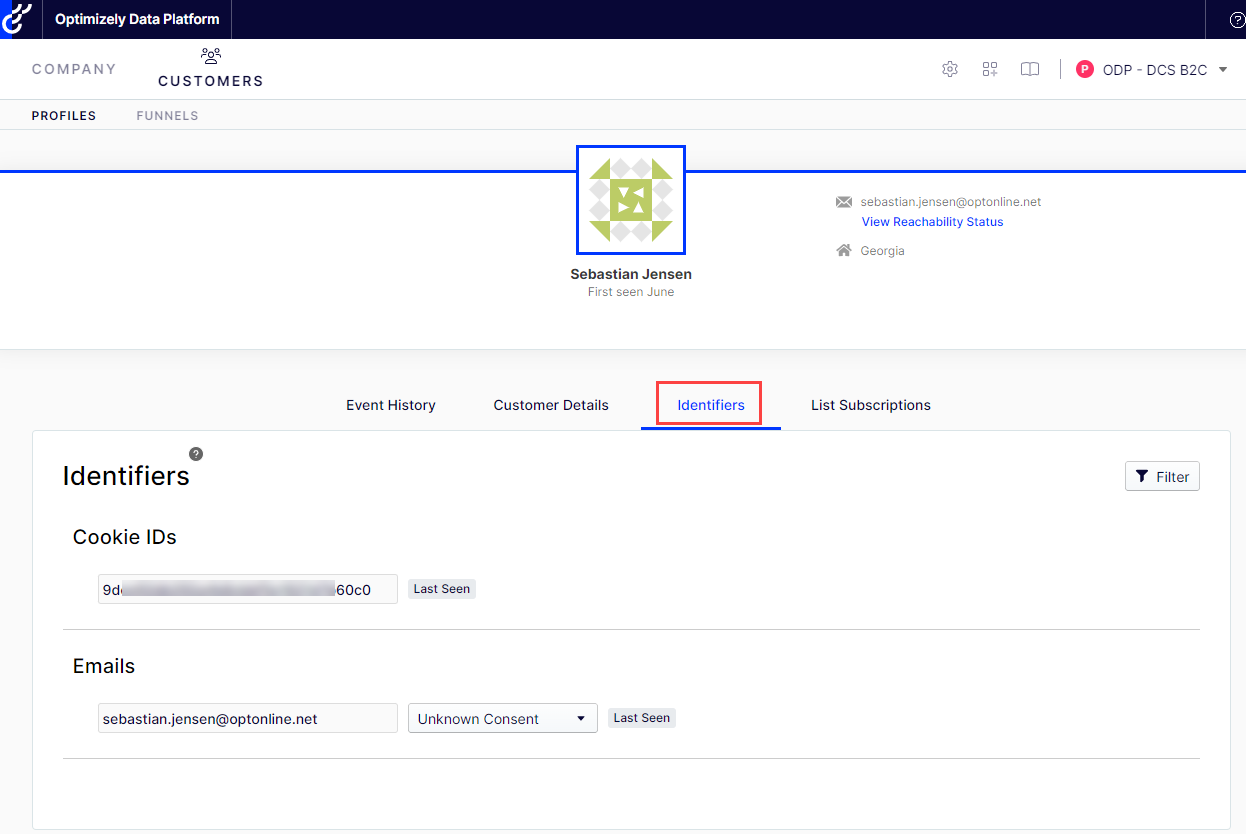Image resolution: width=1246 pixels, height=834 pixels.
Task: Click the Filter button
Action: tap(1162, 477)
